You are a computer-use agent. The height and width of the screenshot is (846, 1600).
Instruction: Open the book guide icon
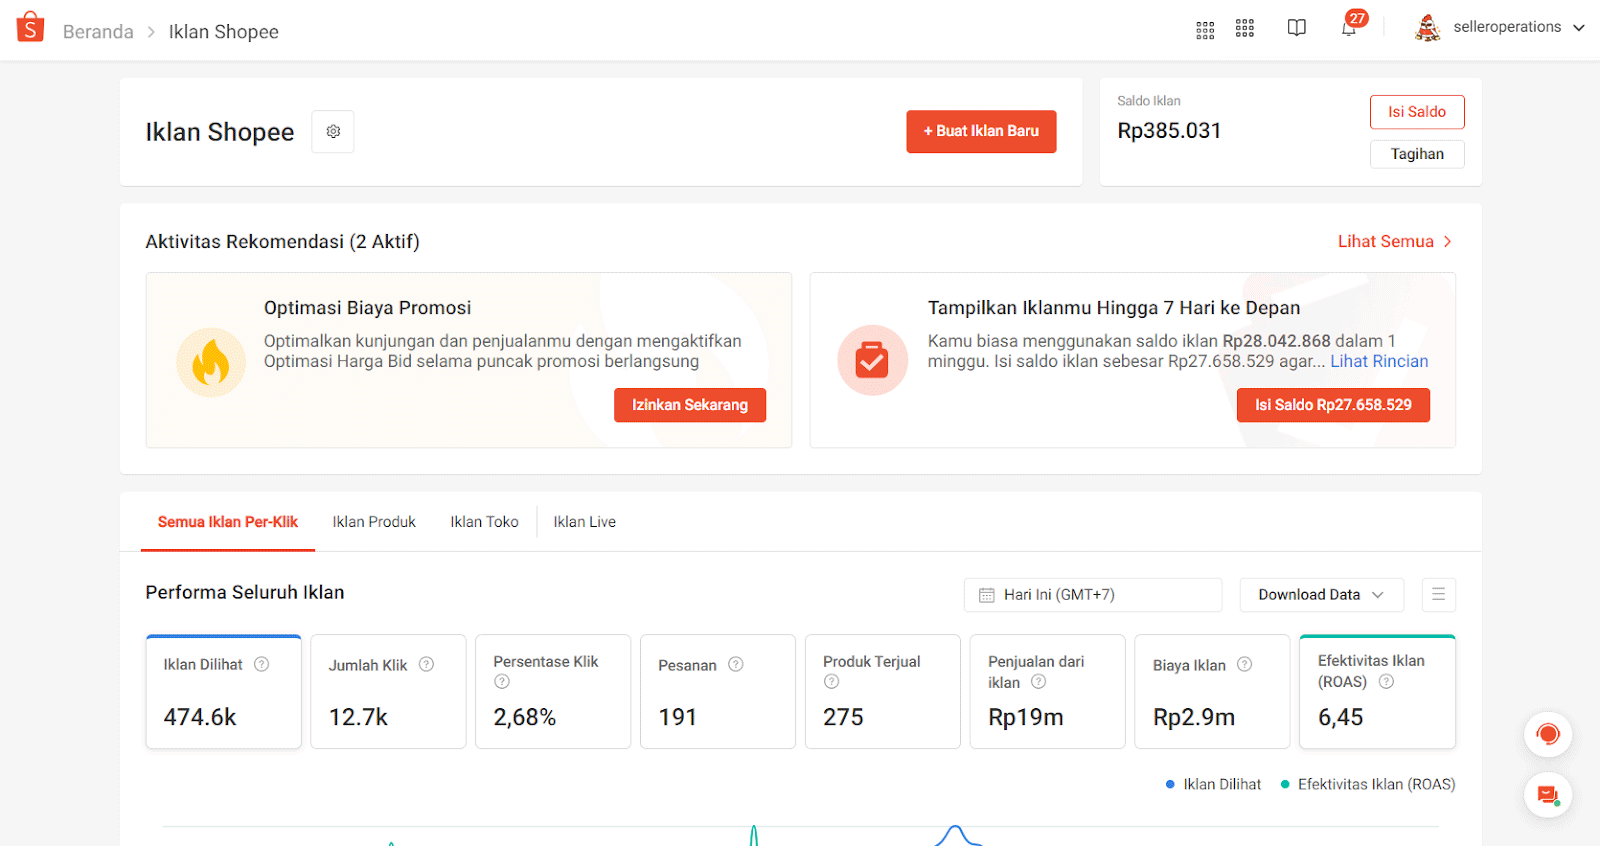(1296, 28)
